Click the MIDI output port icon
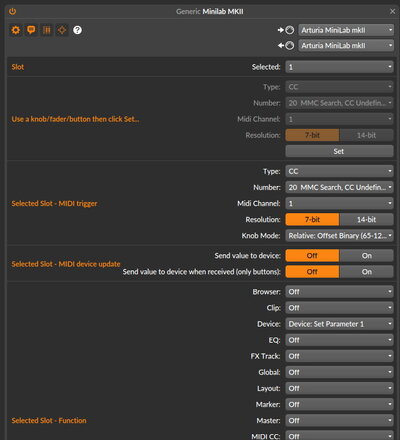The height and width of the screenshot is (440, 400). 286,45
